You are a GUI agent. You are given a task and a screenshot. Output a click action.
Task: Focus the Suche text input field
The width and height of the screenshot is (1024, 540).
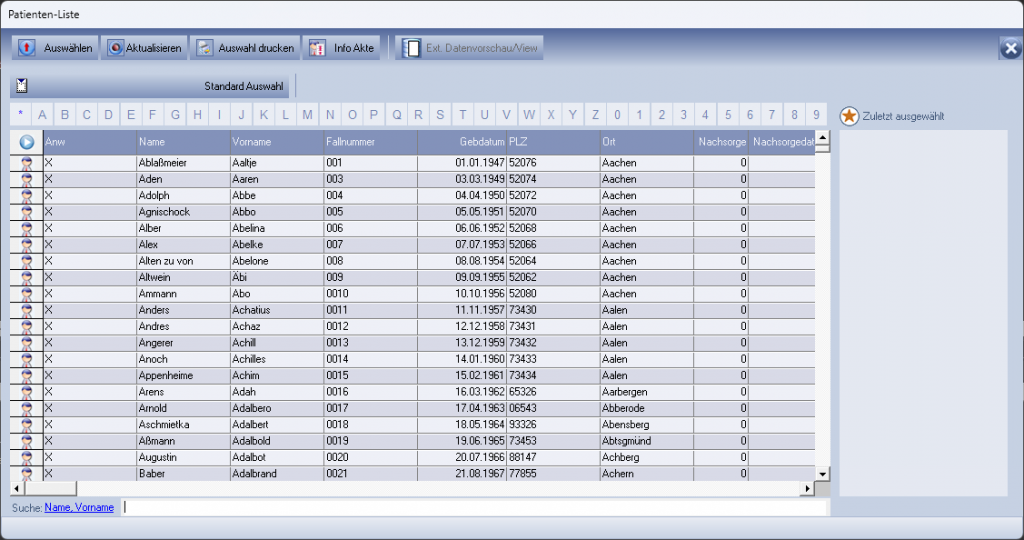(x=470, y=508)
